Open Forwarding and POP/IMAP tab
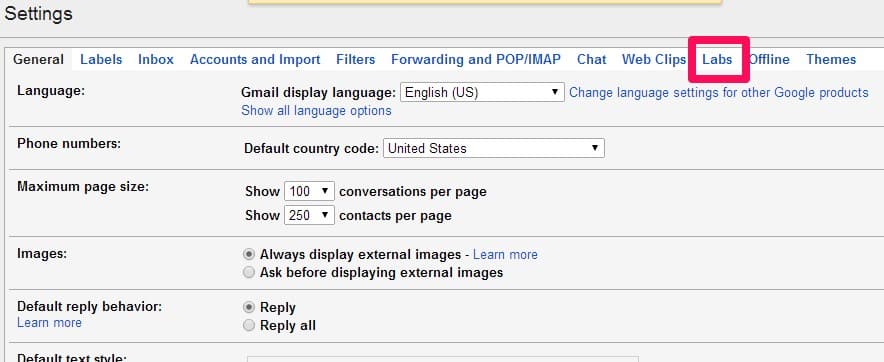884x362 pixels. [x=476, y=59]
